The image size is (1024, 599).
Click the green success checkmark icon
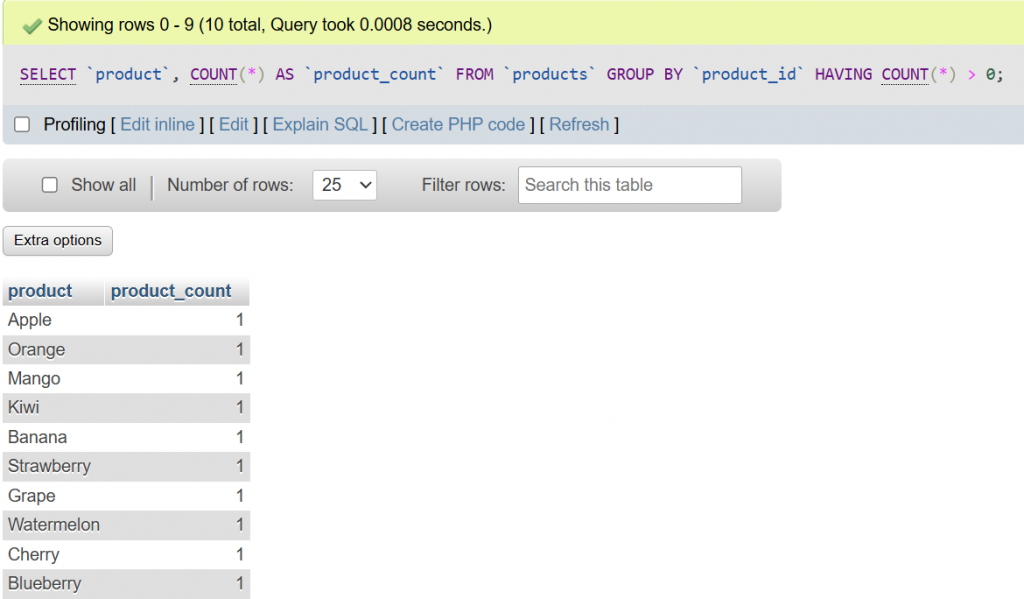[31, 24]
